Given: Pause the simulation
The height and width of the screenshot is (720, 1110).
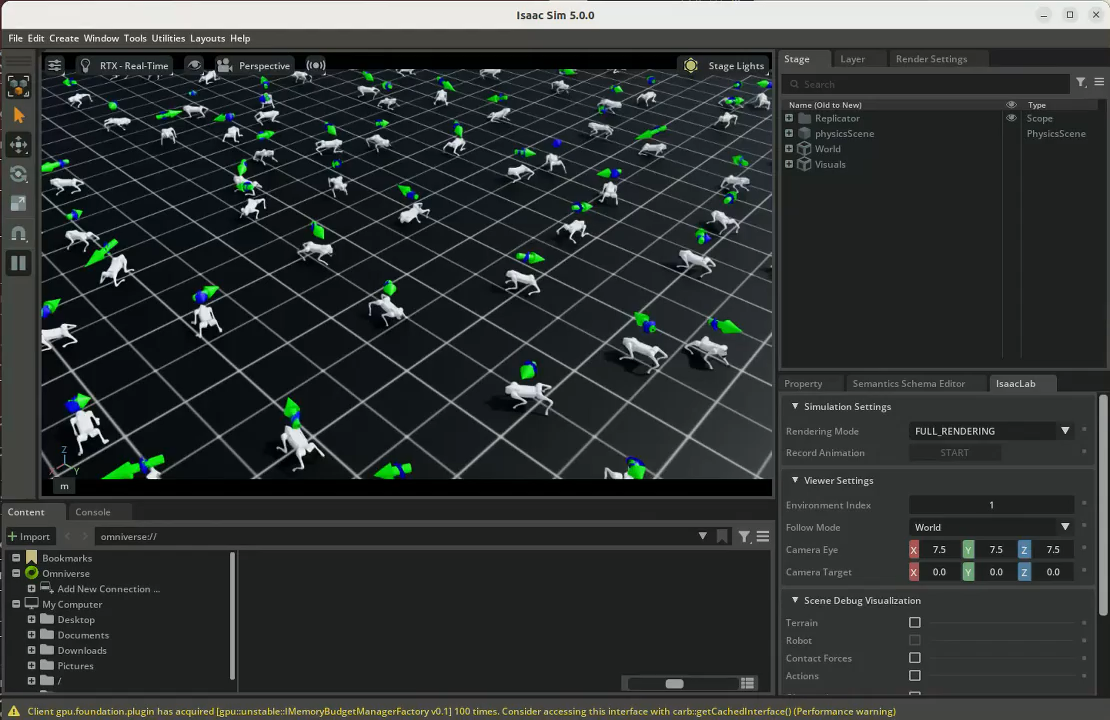Looking at the screenshot, I should (x=18, y=263).
